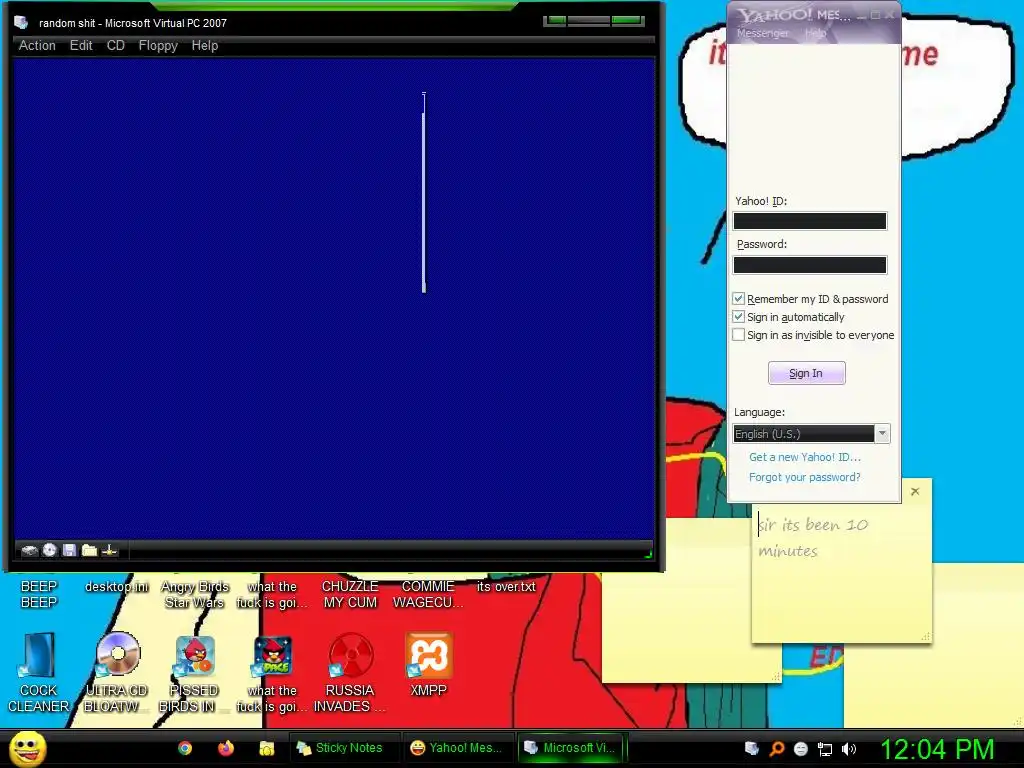
Task: Open the Floppy menu in Virtual PC
Action: tap(158, 46)
